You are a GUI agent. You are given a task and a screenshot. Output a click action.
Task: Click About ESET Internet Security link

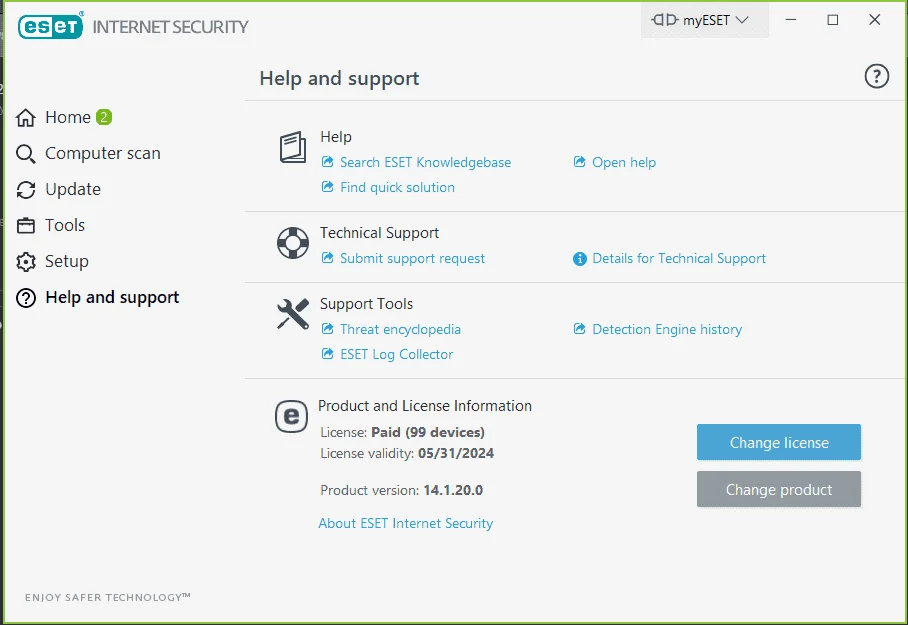[x=405, y=523]
